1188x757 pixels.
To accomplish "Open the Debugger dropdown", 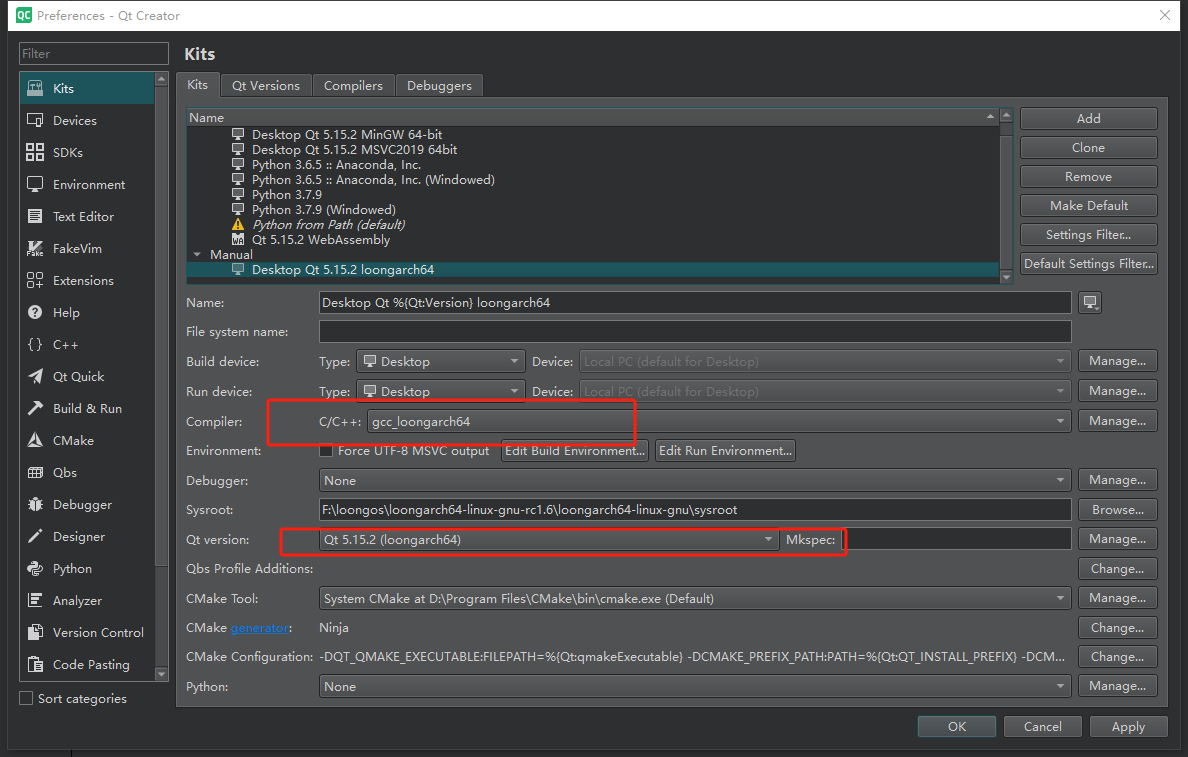I will [x=695, y=480].
